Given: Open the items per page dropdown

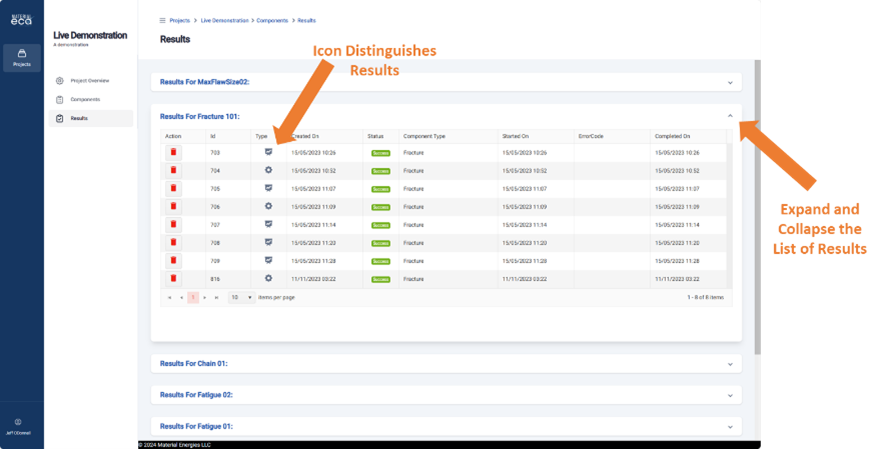Looking at the screenshot, I should point(241,297).
